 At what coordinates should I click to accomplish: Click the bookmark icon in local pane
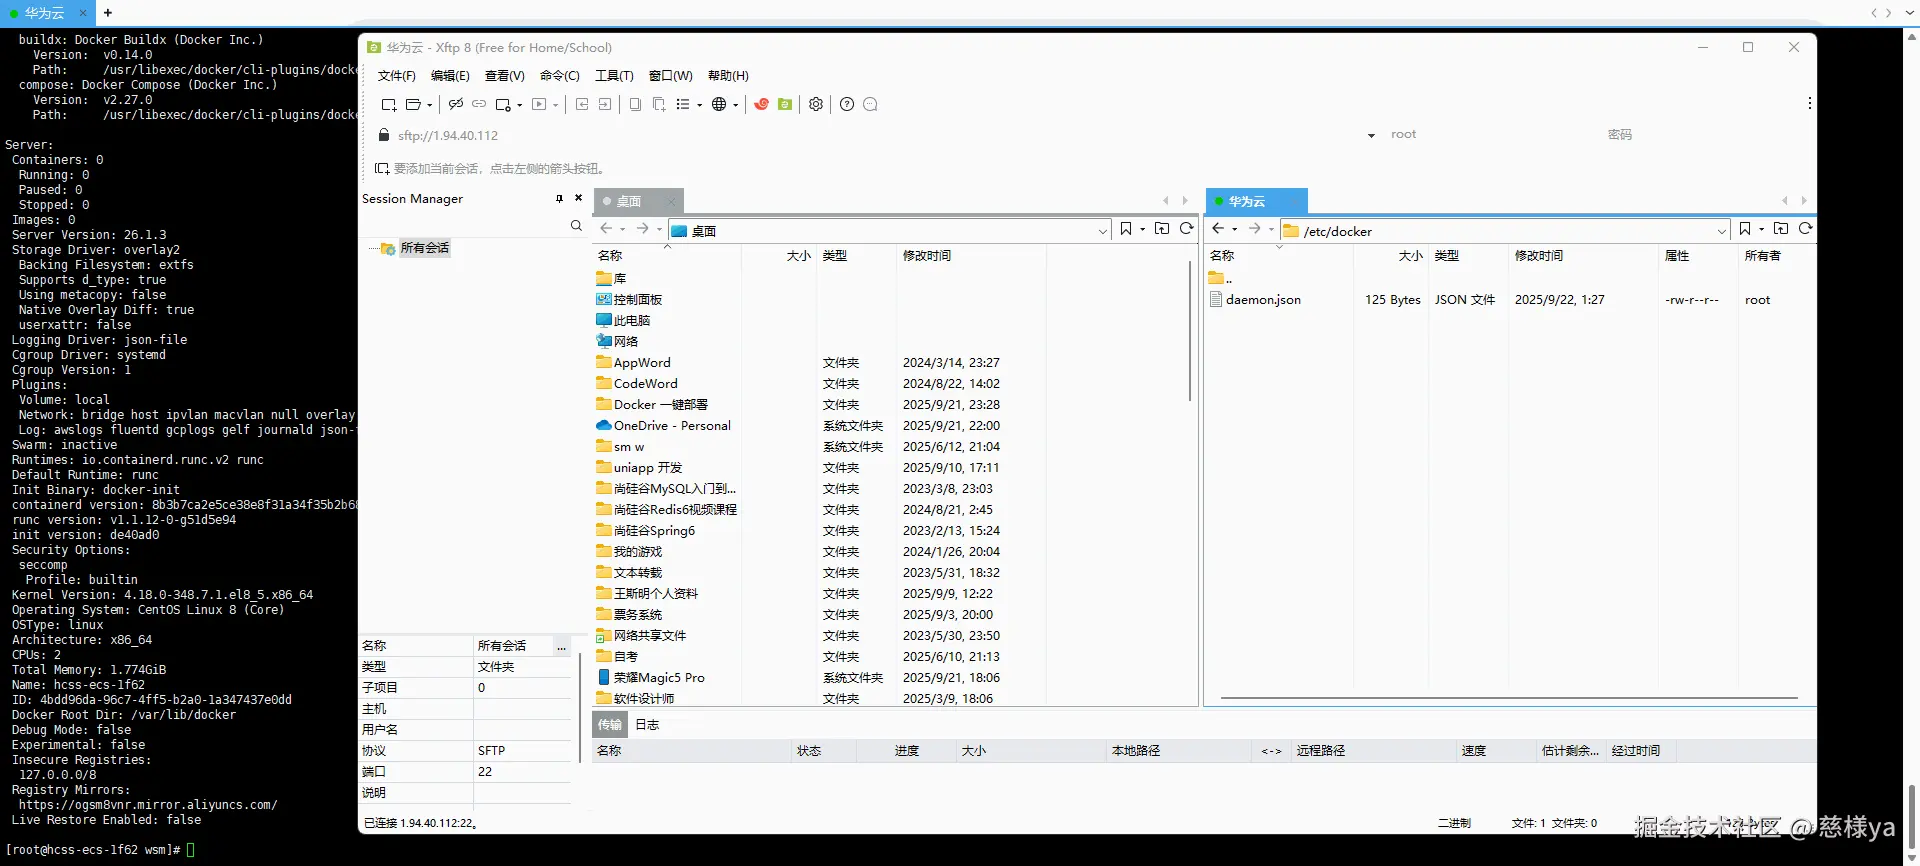pos(1126,229)
